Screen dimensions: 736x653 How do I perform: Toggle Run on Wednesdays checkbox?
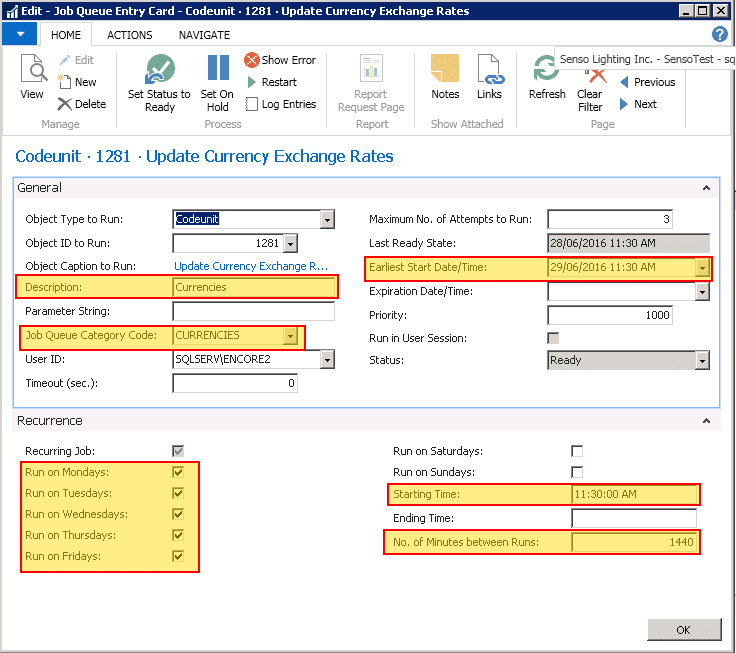(178, 514)
